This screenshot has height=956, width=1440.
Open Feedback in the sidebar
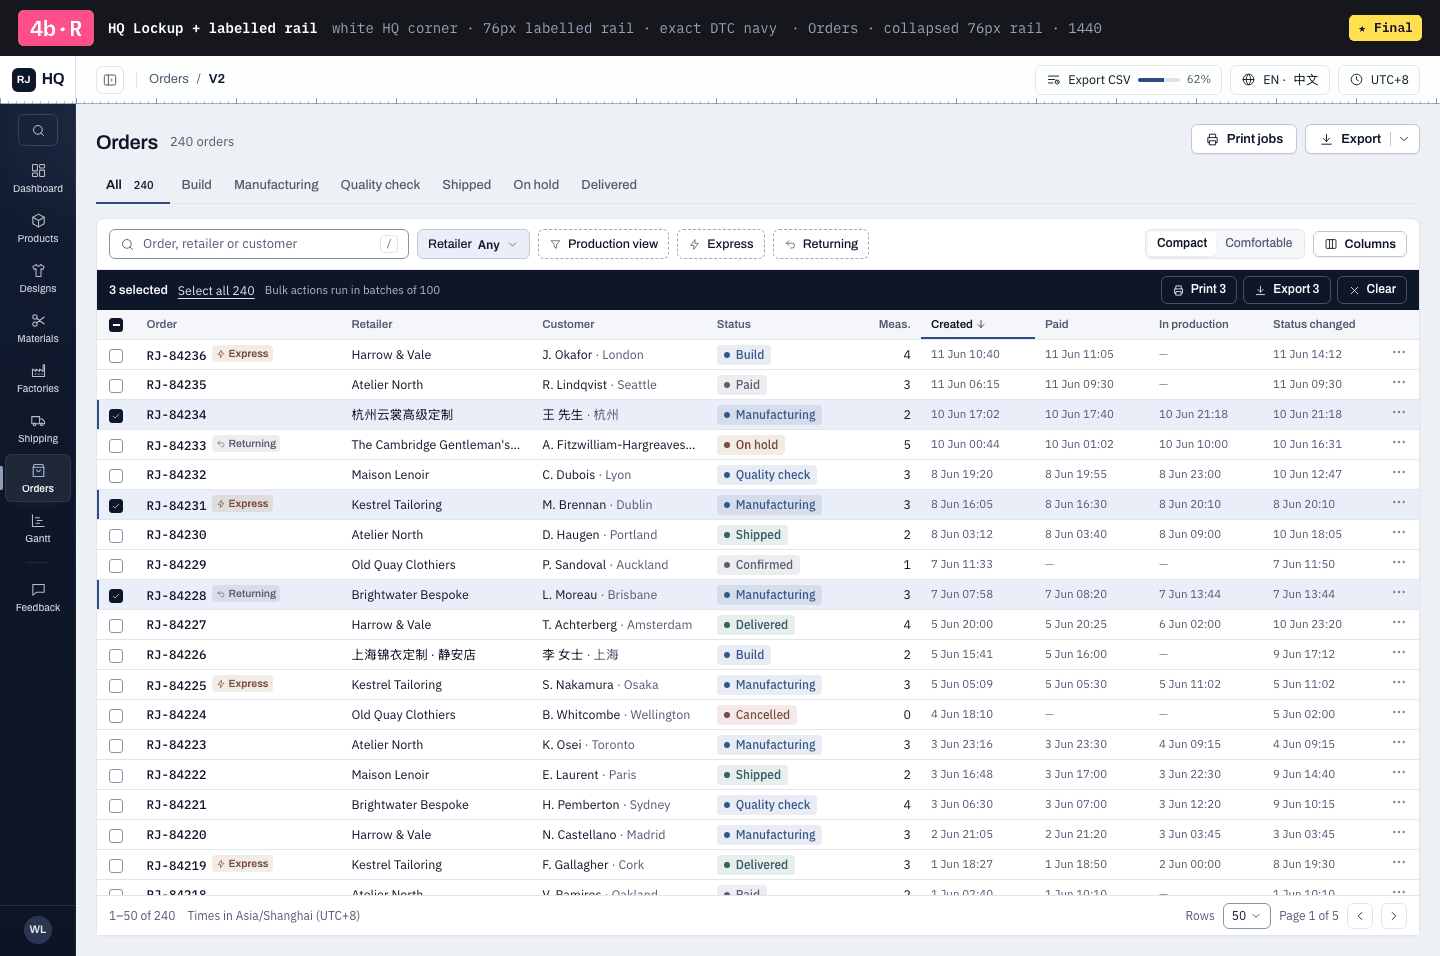(x=38, y=597)
